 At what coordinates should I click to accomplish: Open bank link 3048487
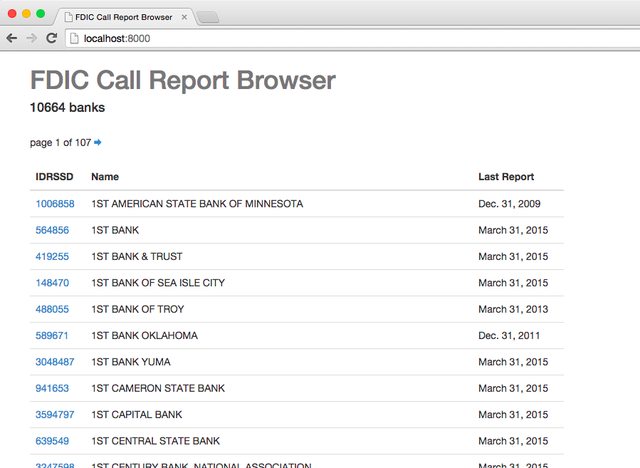pos(55,362)
